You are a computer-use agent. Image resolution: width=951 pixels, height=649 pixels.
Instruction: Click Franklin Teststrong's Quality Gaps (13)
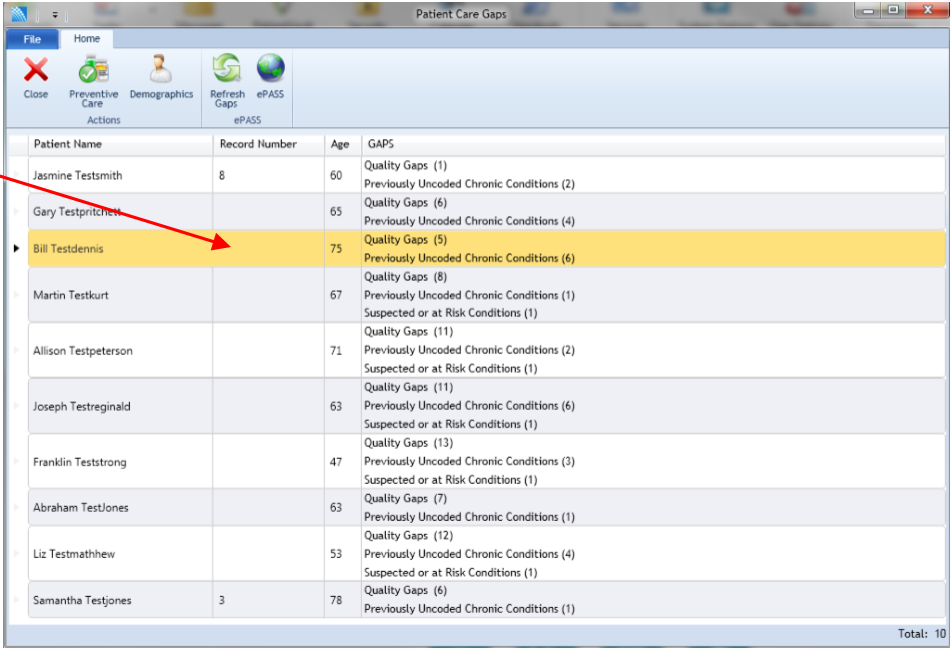[408, 443]
